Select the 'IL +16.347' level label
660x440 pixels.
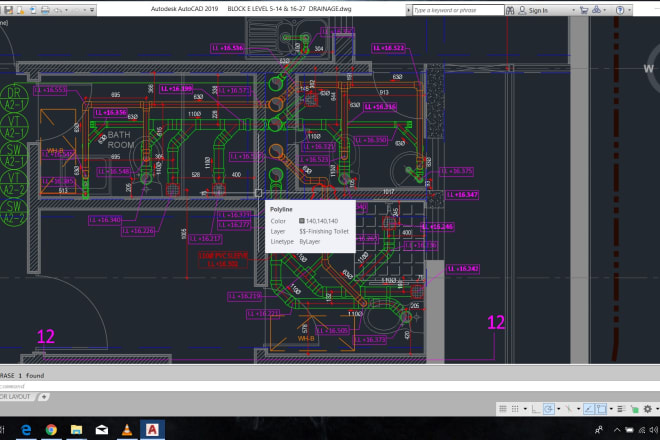(x=462, y=195)
